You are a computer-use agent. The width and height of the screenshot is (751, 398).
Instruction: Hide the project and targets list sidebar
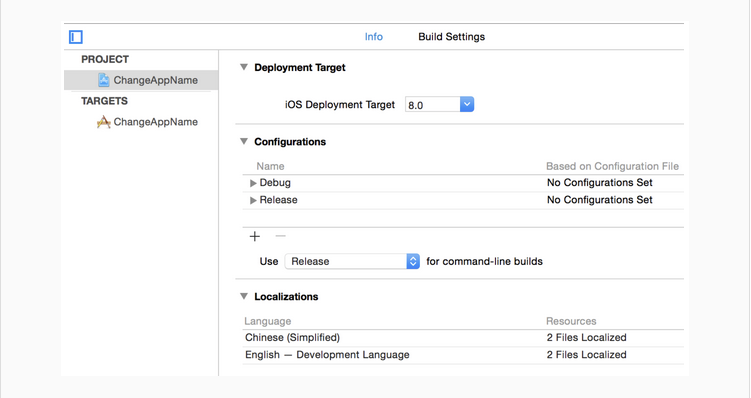(76, 37)
